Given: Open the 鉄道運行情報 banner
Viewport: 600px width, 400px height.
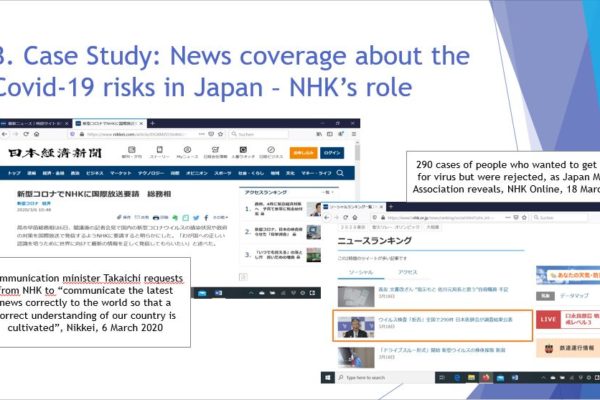Looking at the screenshot, I should (568, 348).
